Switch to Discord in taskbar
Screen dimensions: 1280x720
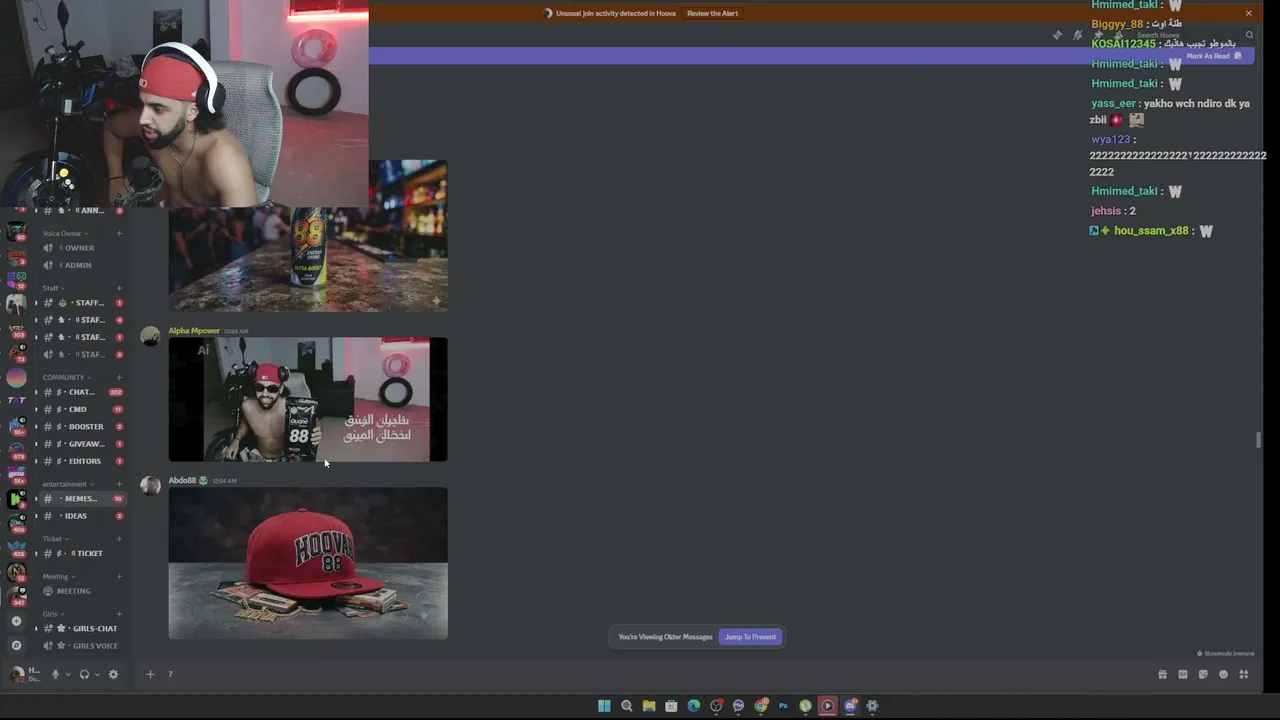click(x=850, y=706)
